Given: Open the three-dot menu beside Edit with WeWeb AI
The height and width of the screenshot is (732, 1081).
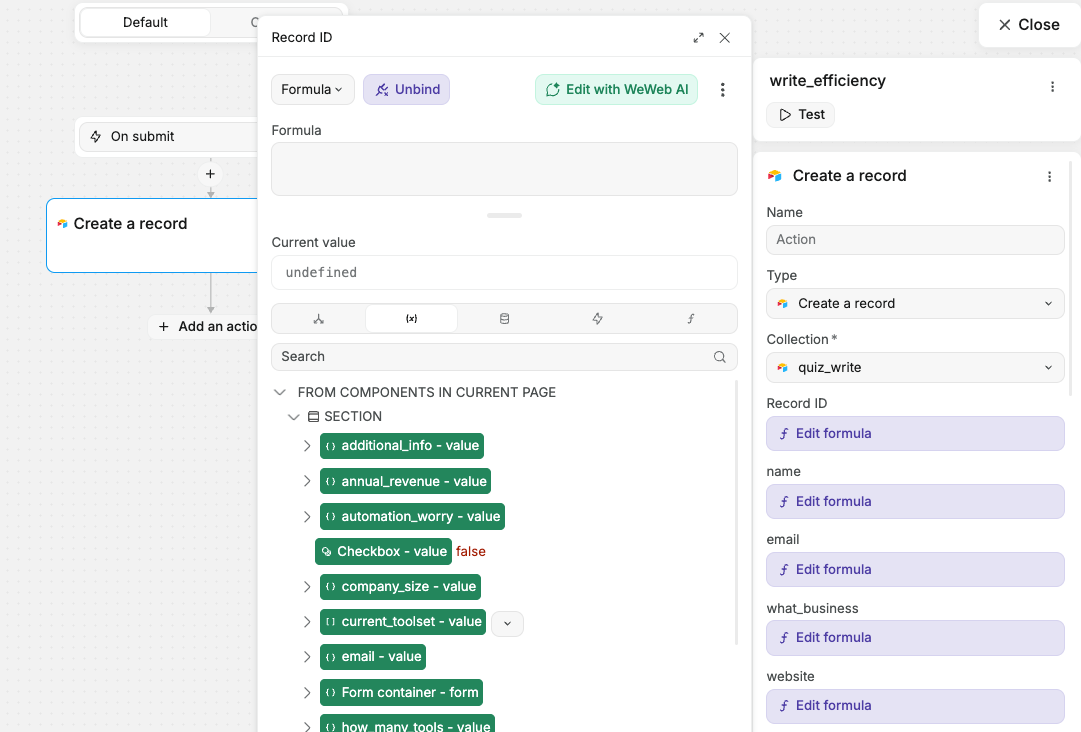Looking at the screenshot, I should click(722, 90).
